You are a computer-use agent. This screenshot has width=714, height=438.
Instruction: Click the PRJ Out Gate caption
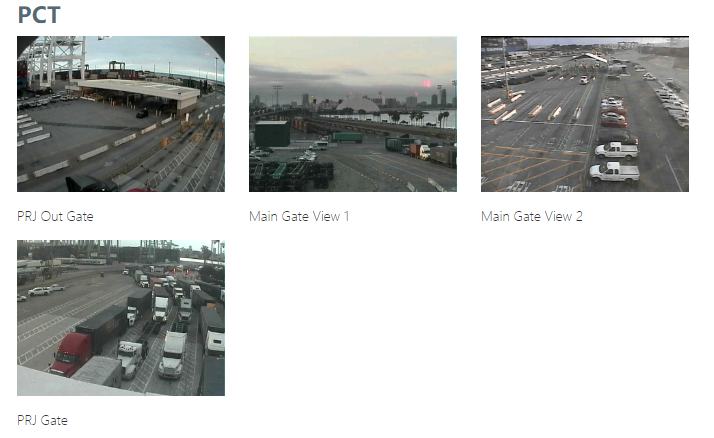coord(55,216)
